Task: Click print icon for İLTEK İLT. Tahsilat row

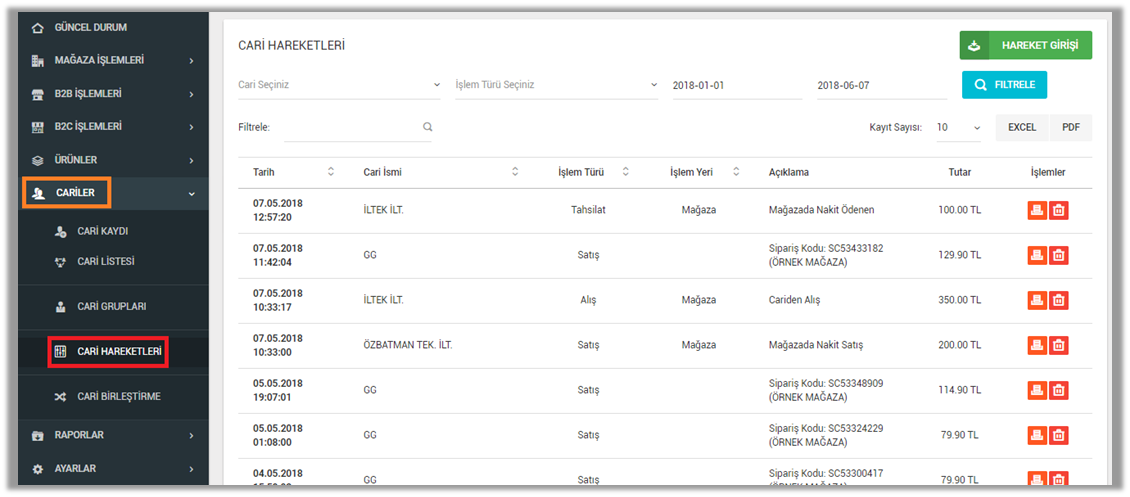Action: [x=1037, y=210]
